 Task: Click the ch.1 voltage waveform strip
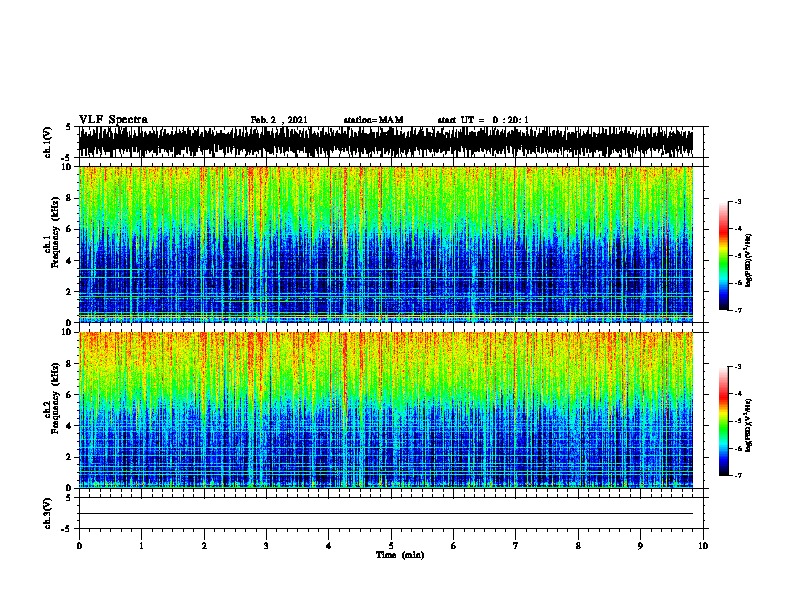(386, 142)
